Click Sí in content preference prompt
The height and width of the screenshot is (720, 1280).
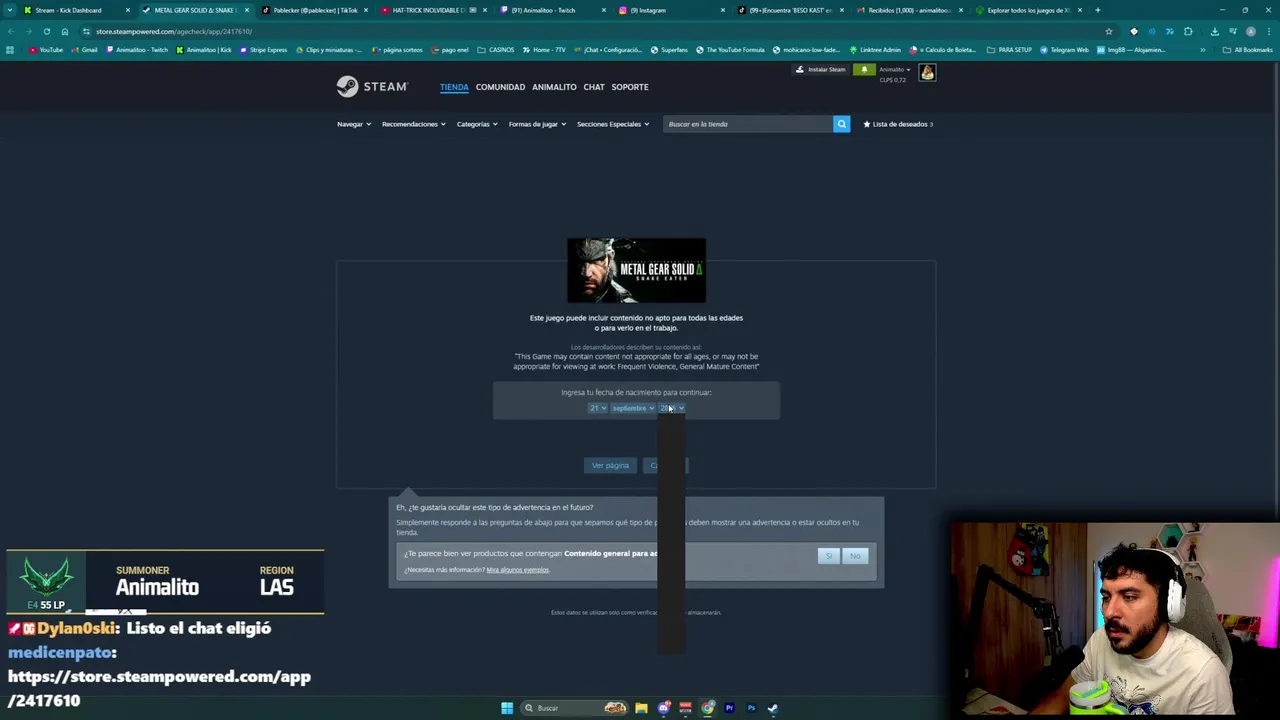coord(828,556)
